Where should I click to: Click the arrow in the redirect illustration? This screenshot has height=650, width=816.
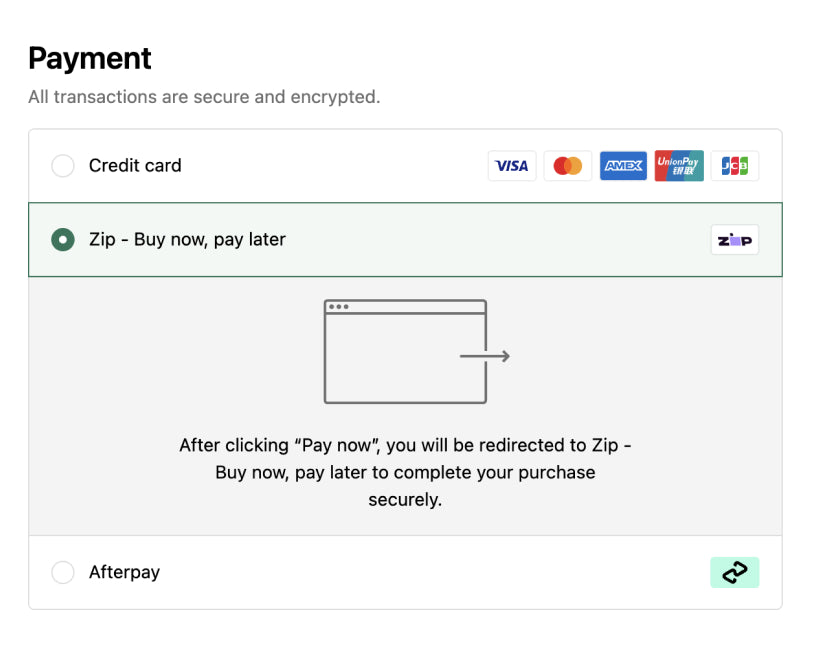click(486, 356)
